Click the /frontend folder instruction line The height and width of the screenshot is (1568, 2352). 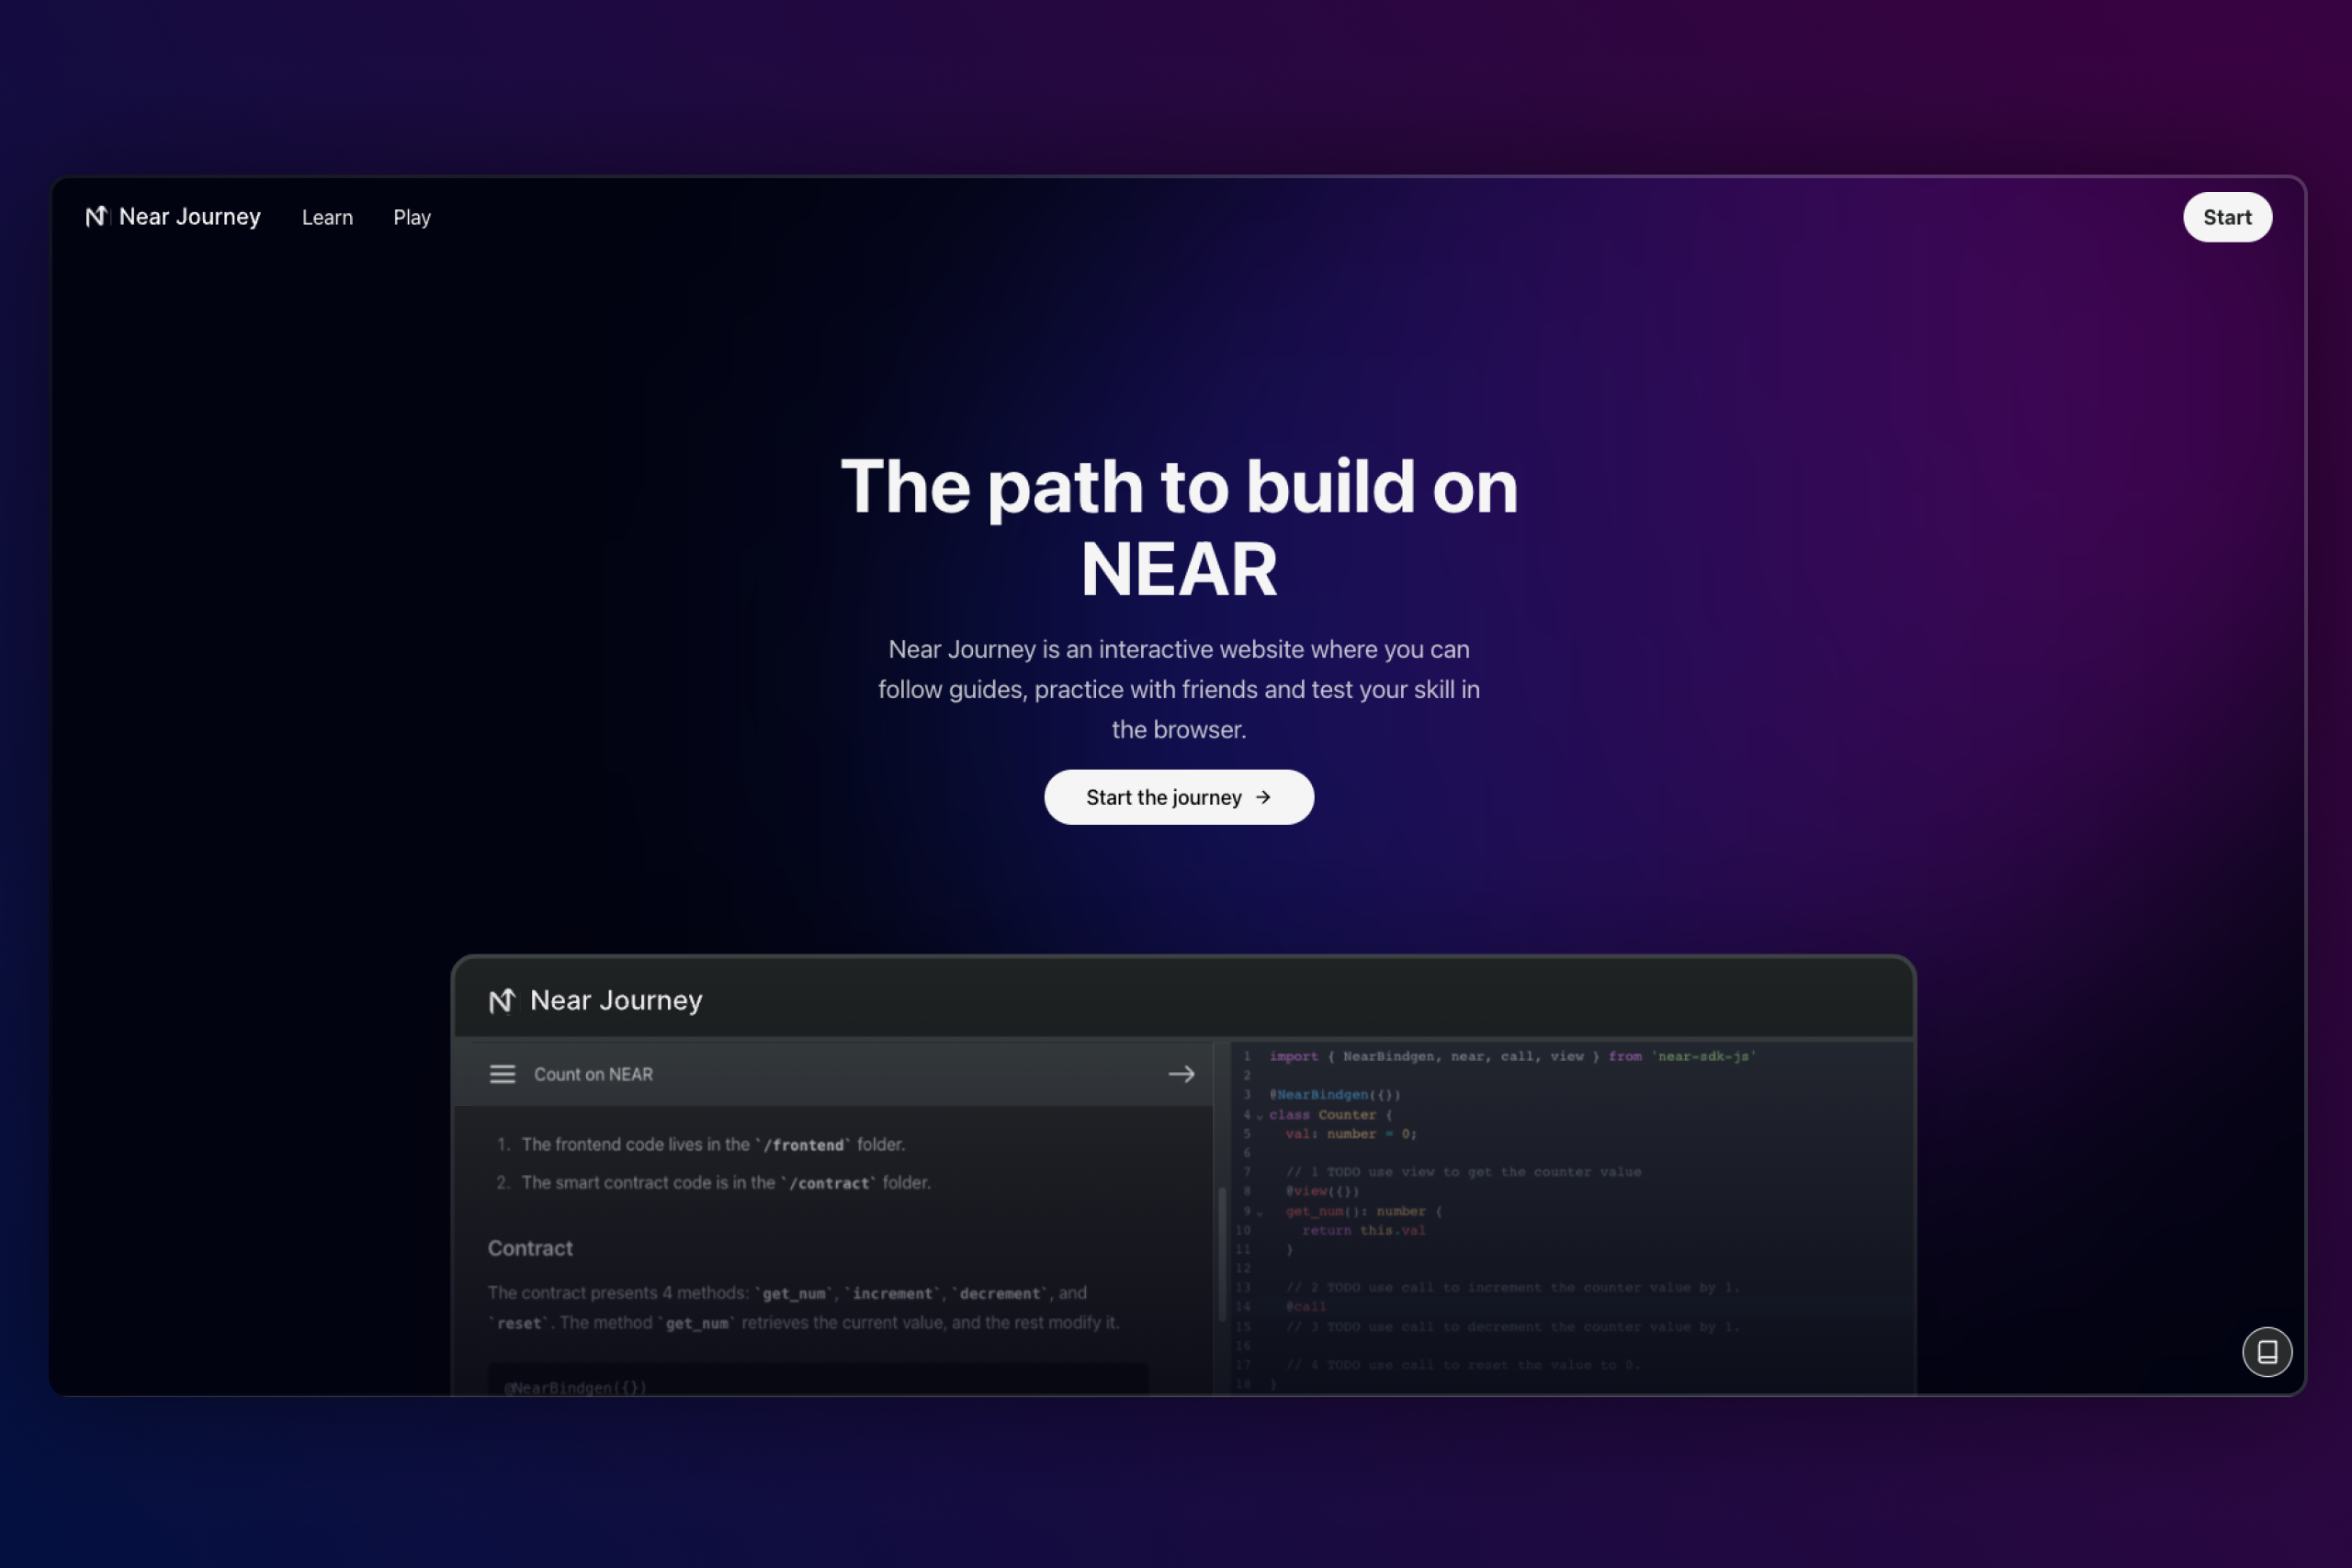712,1144
